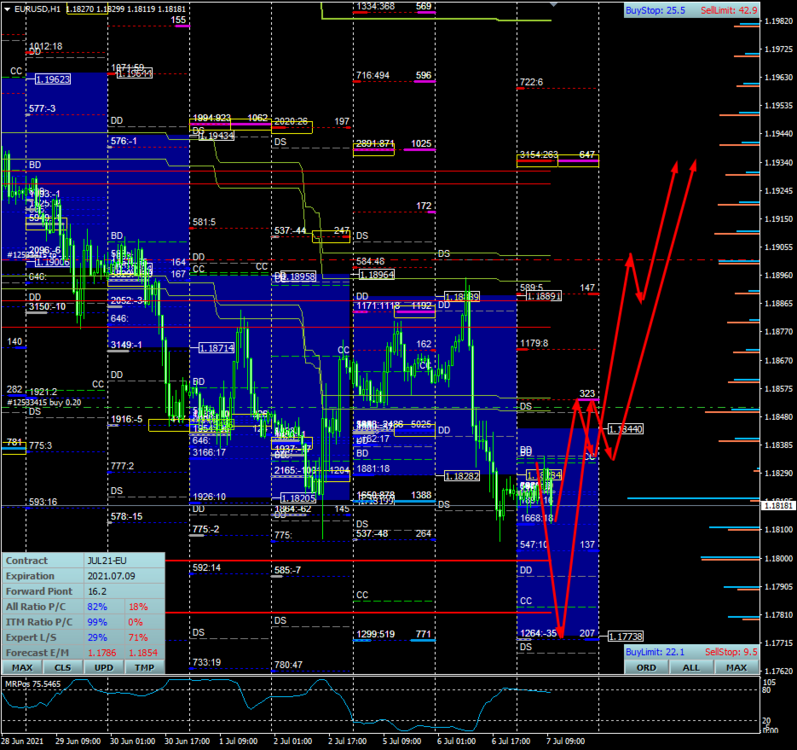Click the Forecast E/M row label
Image resolution: width=797 pixels, height=750 pixels.
(37, 652)
